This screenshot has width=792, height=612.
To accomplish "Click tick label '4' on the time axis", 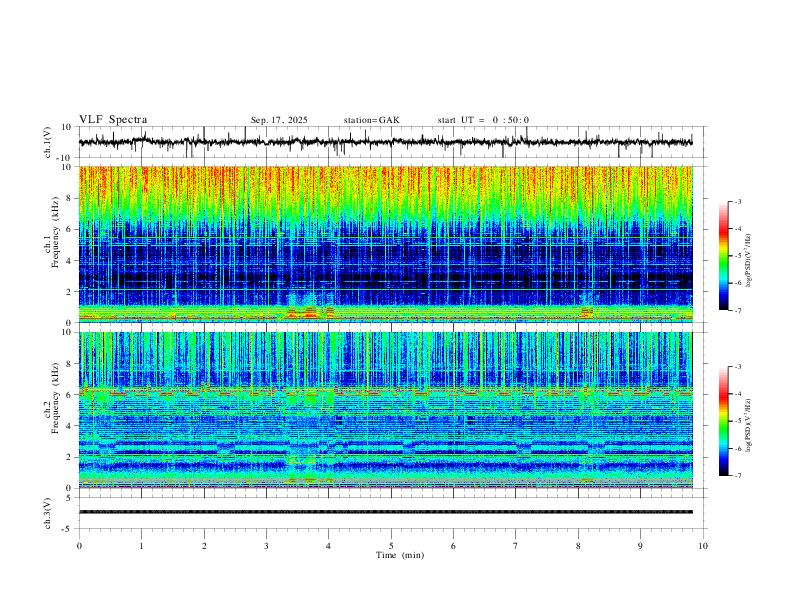I will (x=329, y=546).
